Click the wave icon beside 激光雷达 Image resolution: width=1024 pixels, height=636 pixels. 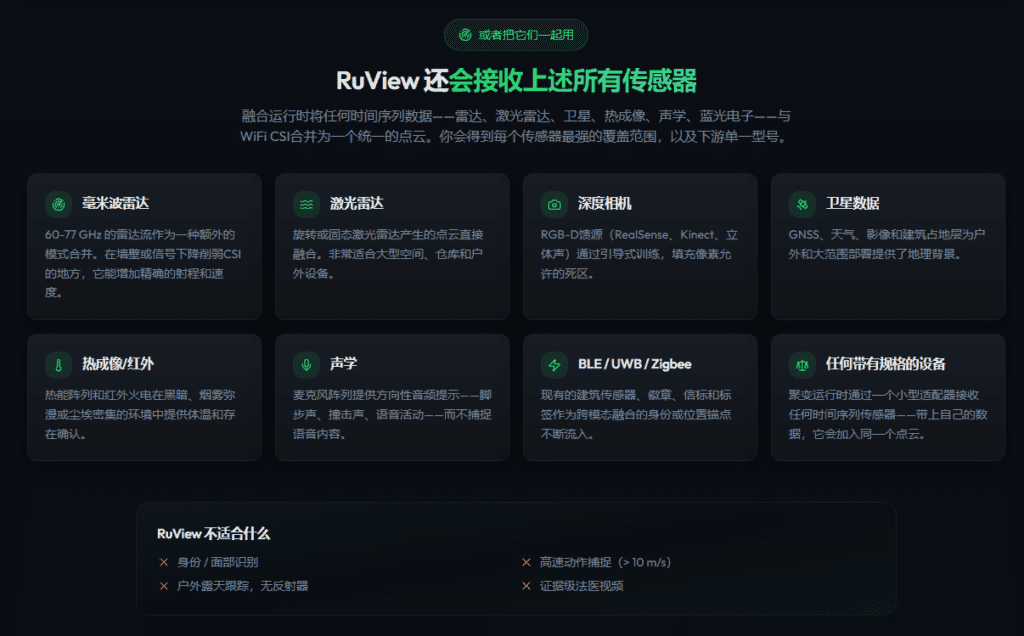point(306,204)
